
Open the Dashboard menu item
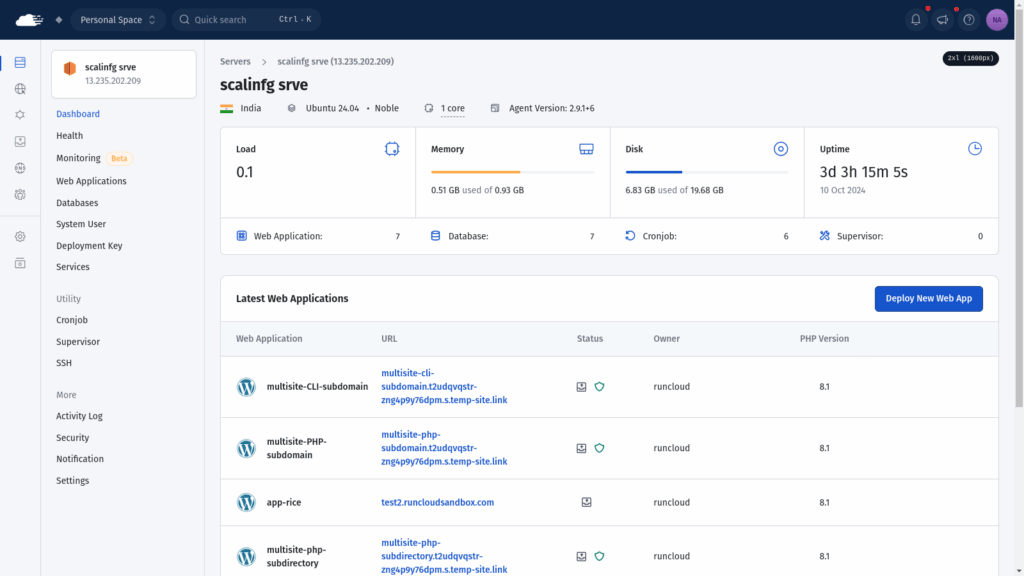coord(78,114)
